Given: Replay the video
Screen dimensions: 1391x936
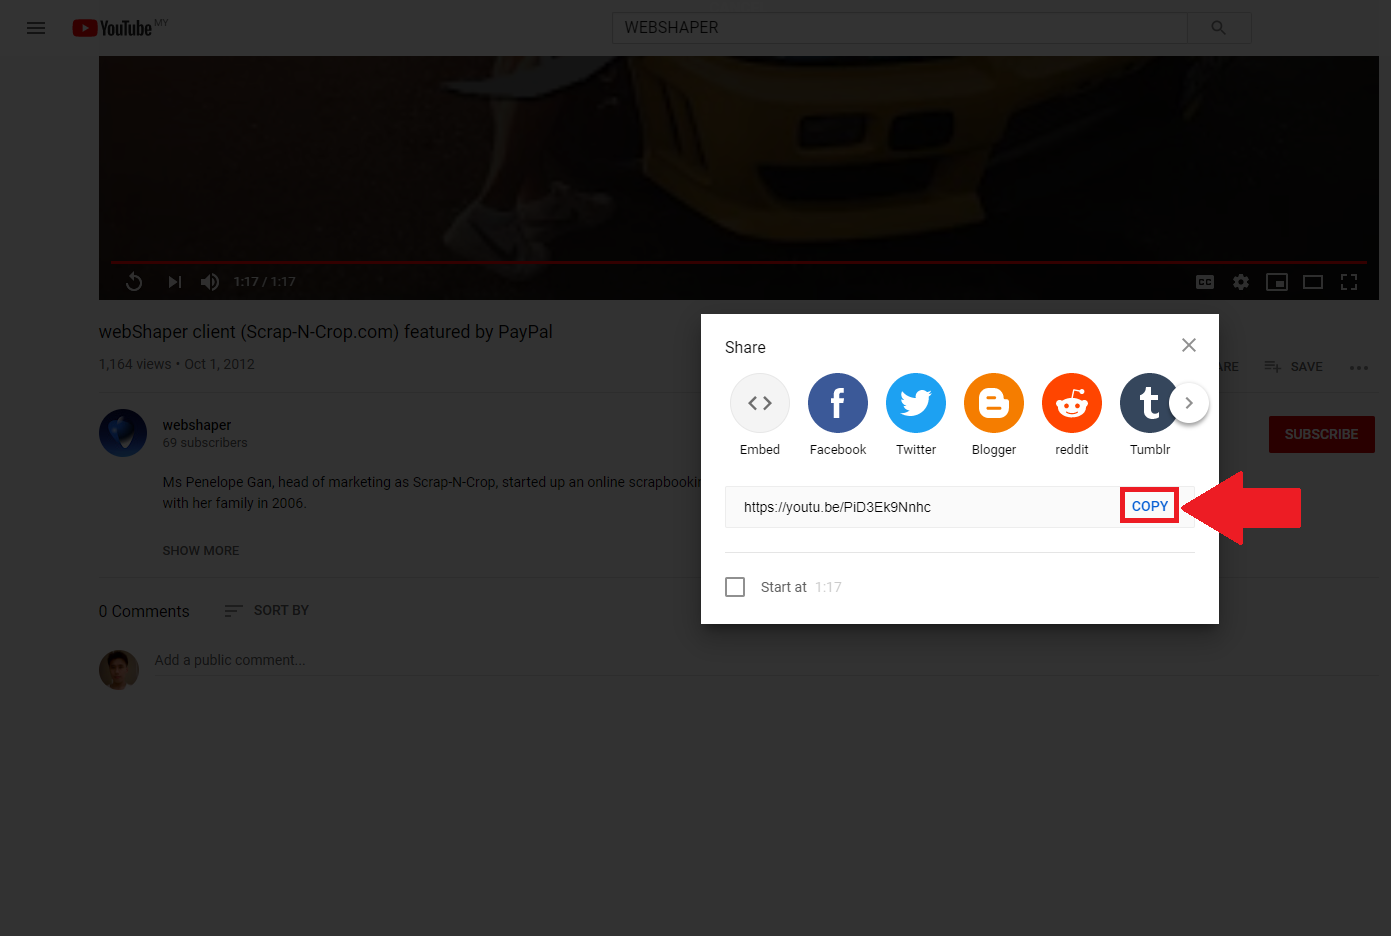Looking at the screenshot, I should point(134,282).
